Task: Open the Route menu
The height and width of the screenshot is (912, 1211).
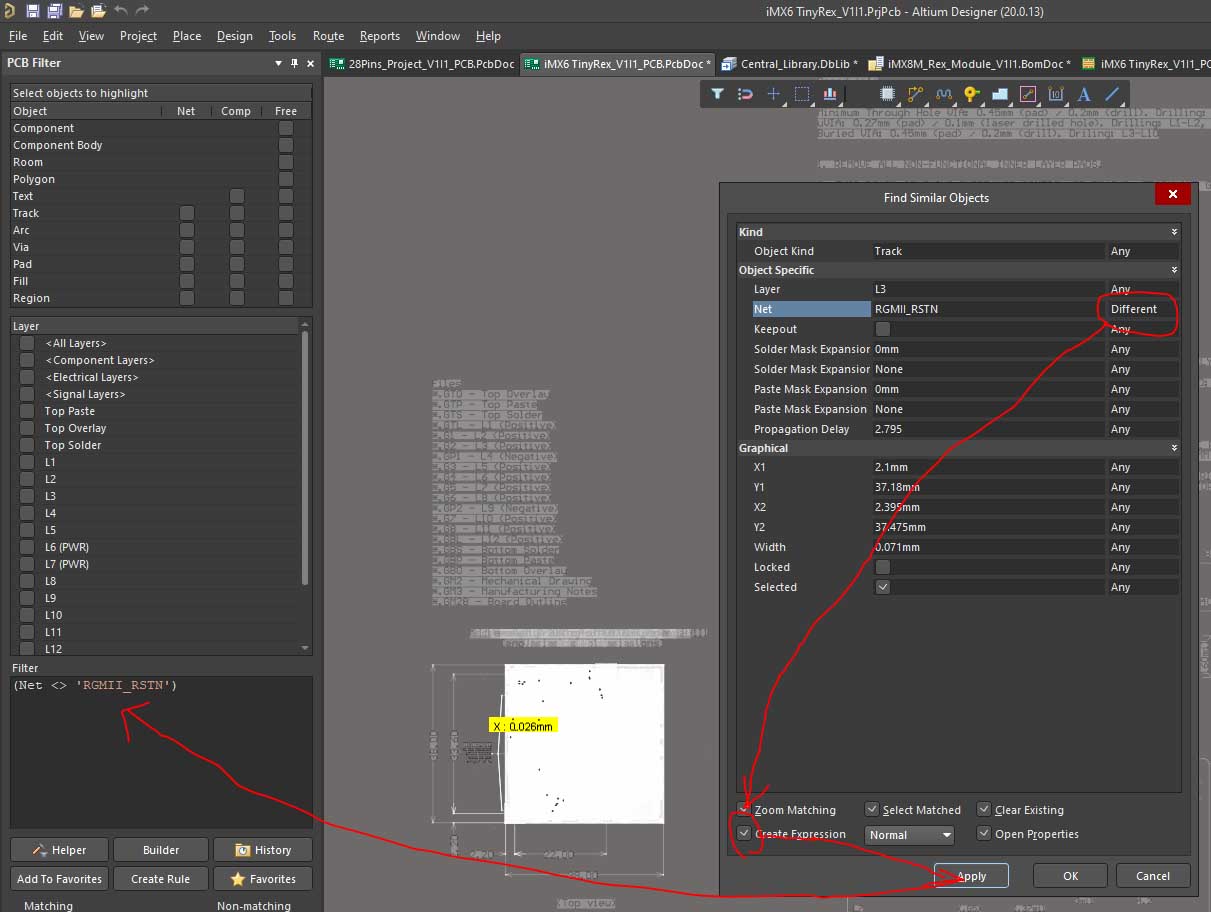Action: pyautogui.click(x=328, y=36)
